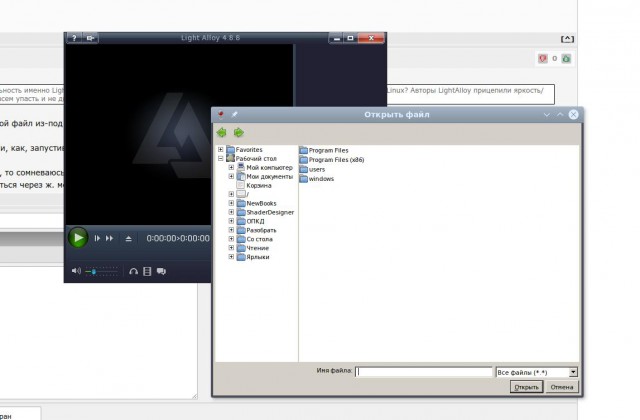Viewport: 640px width, 420px height.
Task: Adjust the Light Alloy volume slider
Action: click(101, 271)
